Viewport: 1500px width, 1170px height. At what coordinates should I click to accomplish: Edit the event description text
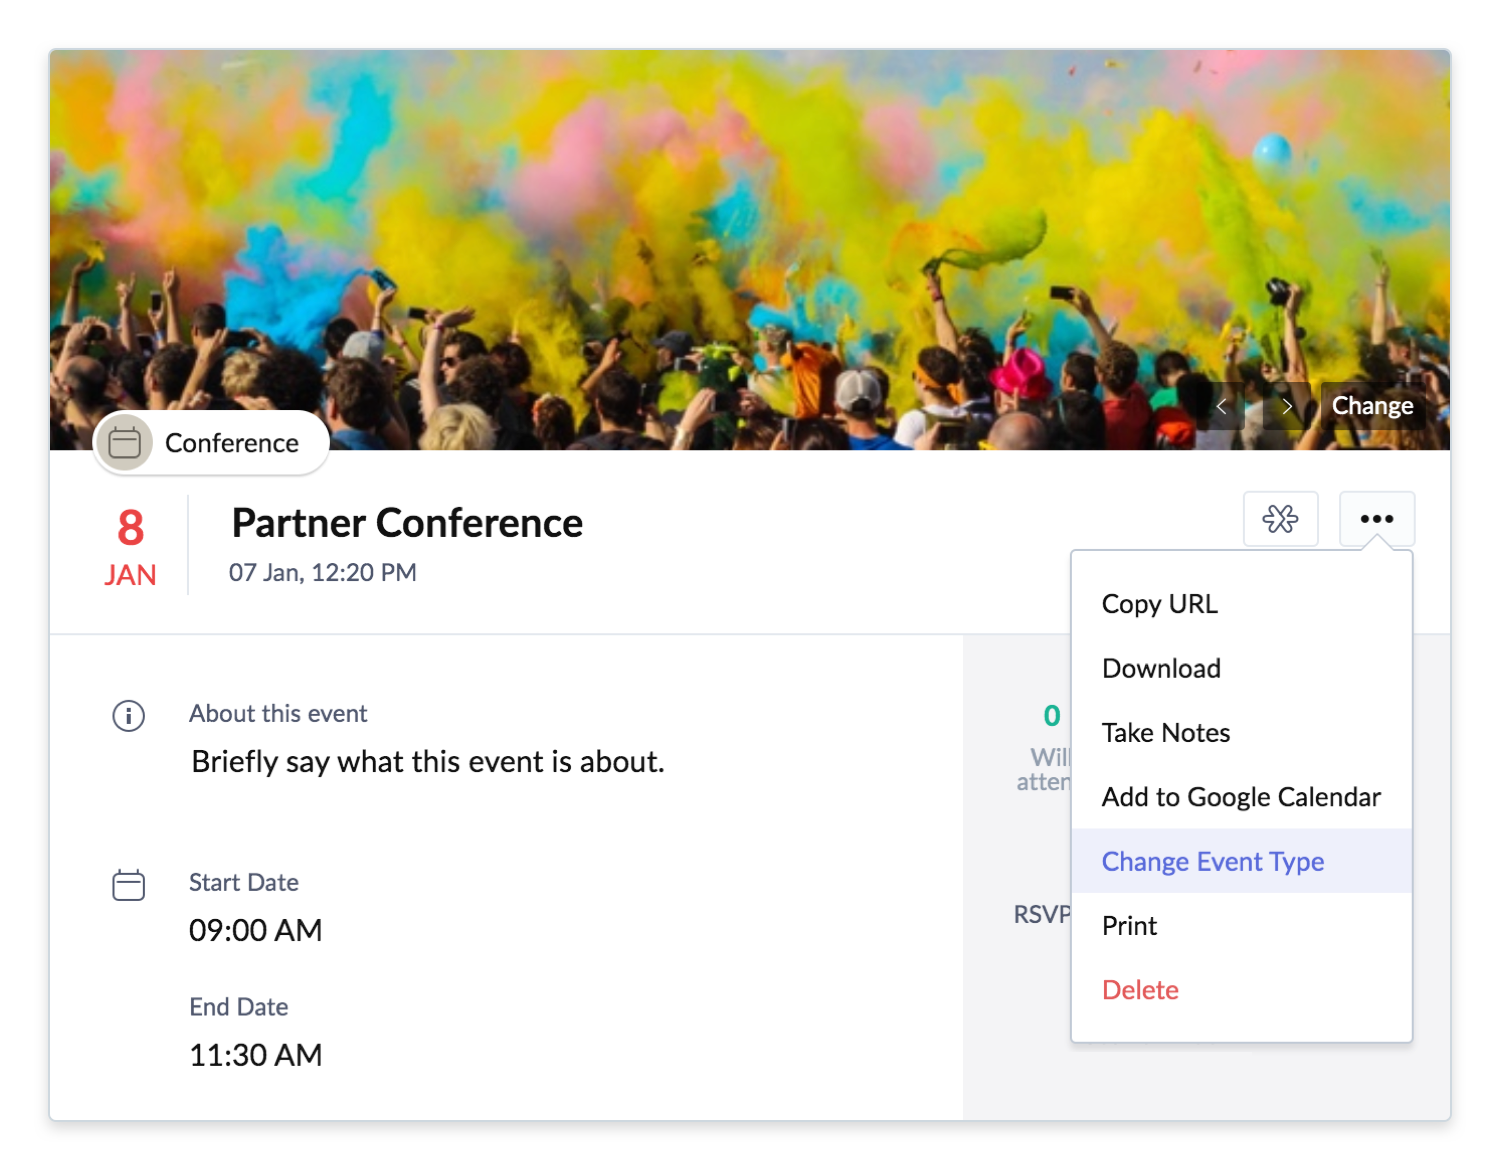click(428, 762)
